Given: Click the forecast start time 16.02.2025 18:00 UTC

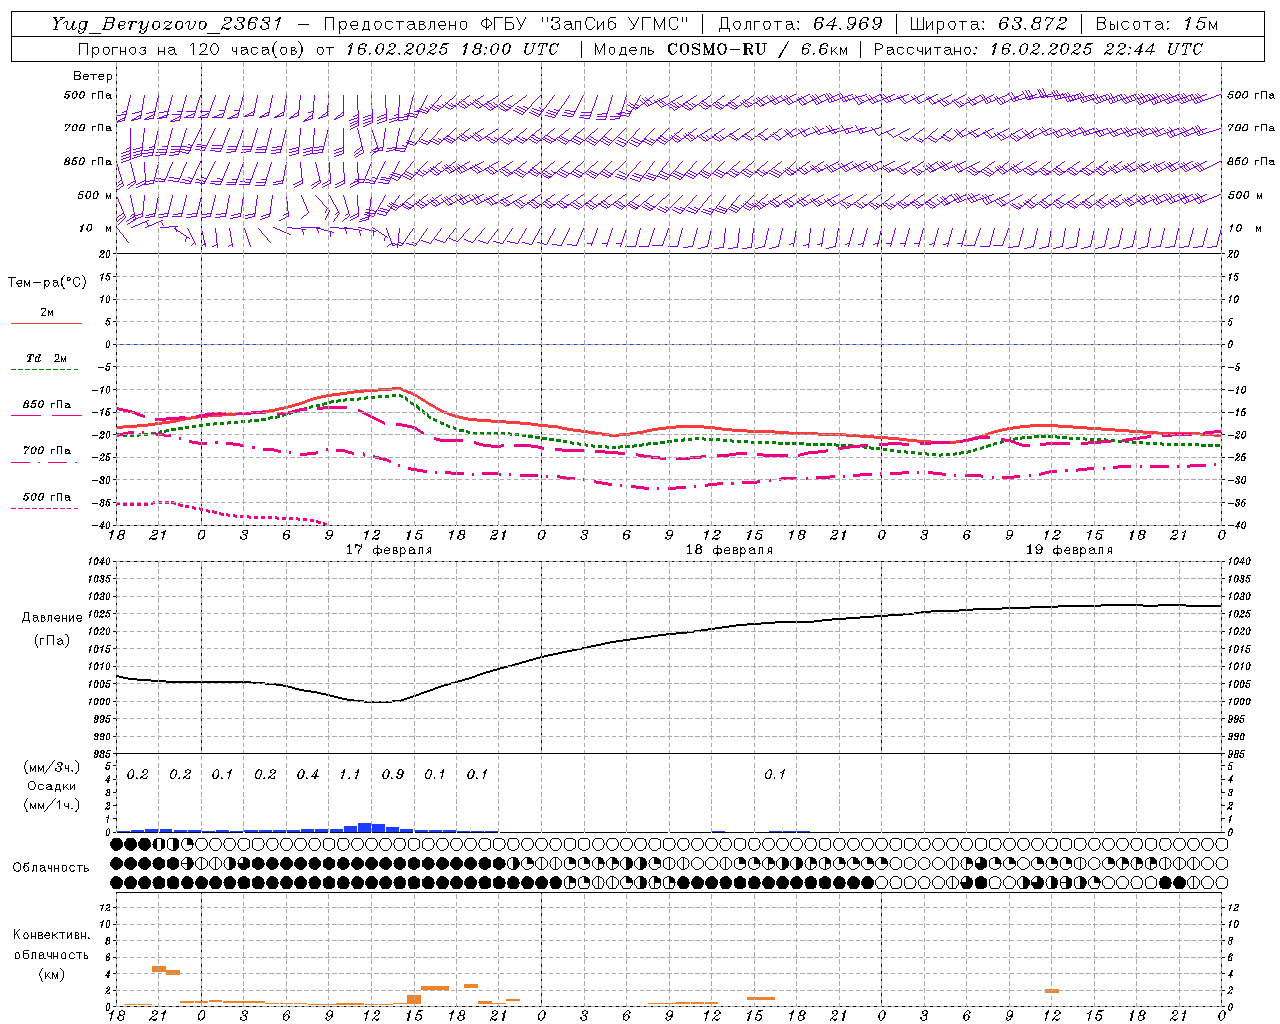Looking at the screenshot, I should (x=452, y=49).
